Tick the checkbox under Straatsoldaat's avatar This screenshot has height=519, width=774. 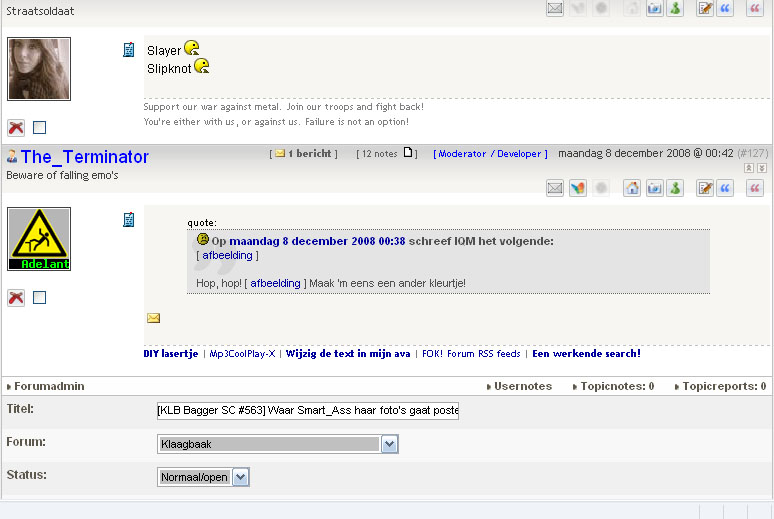tap(39, 128)
